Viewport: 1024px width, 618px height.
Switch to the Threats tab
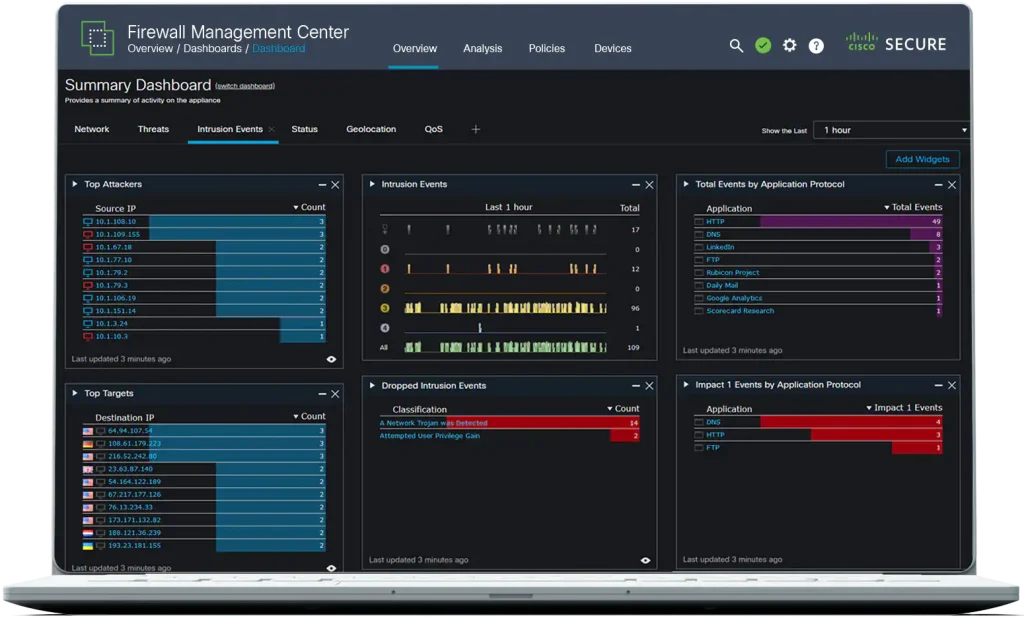153,129
